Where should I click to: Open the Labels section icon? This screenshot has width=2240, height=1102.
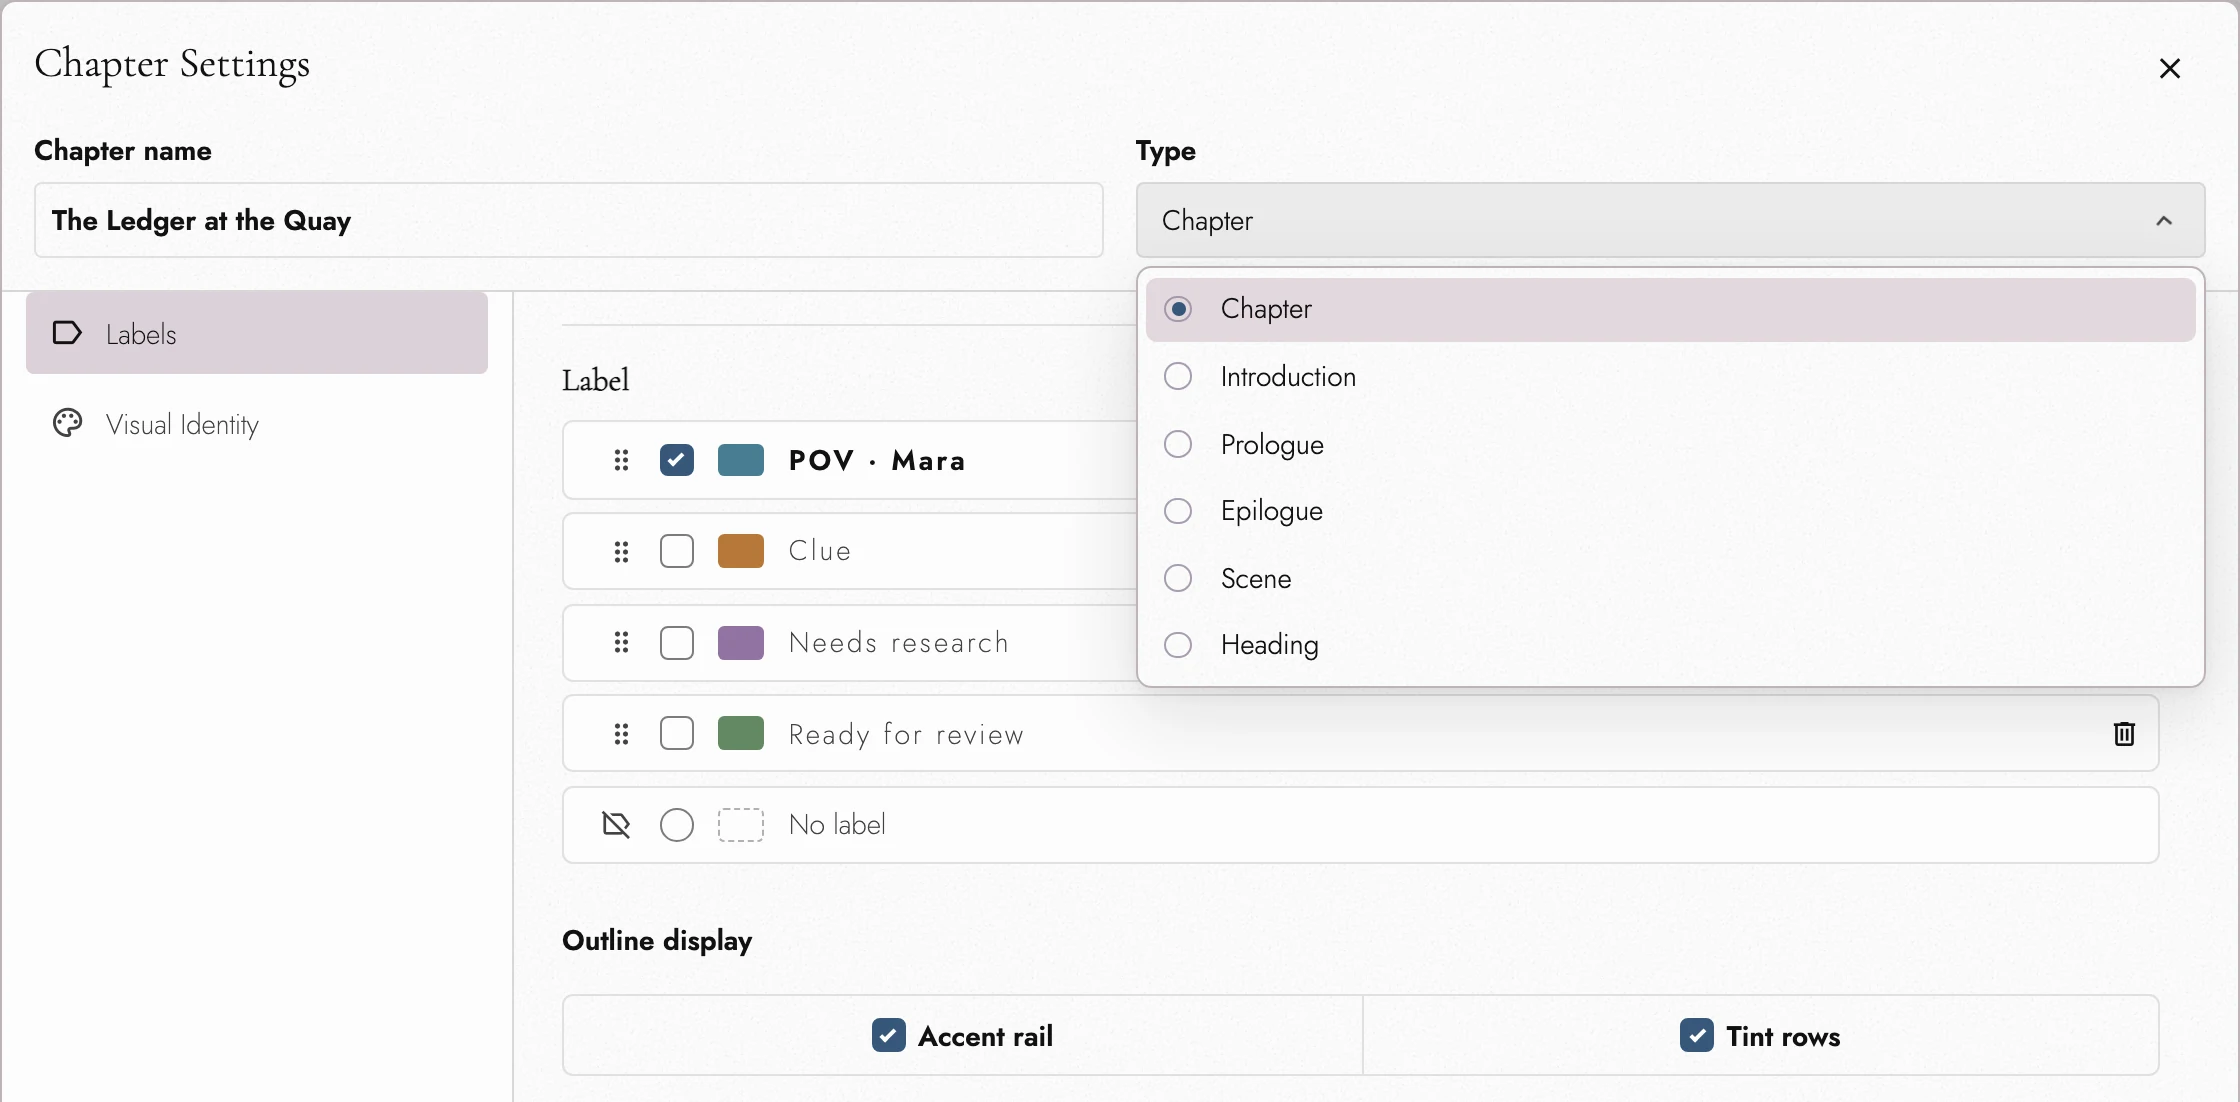tap(67, 333)
